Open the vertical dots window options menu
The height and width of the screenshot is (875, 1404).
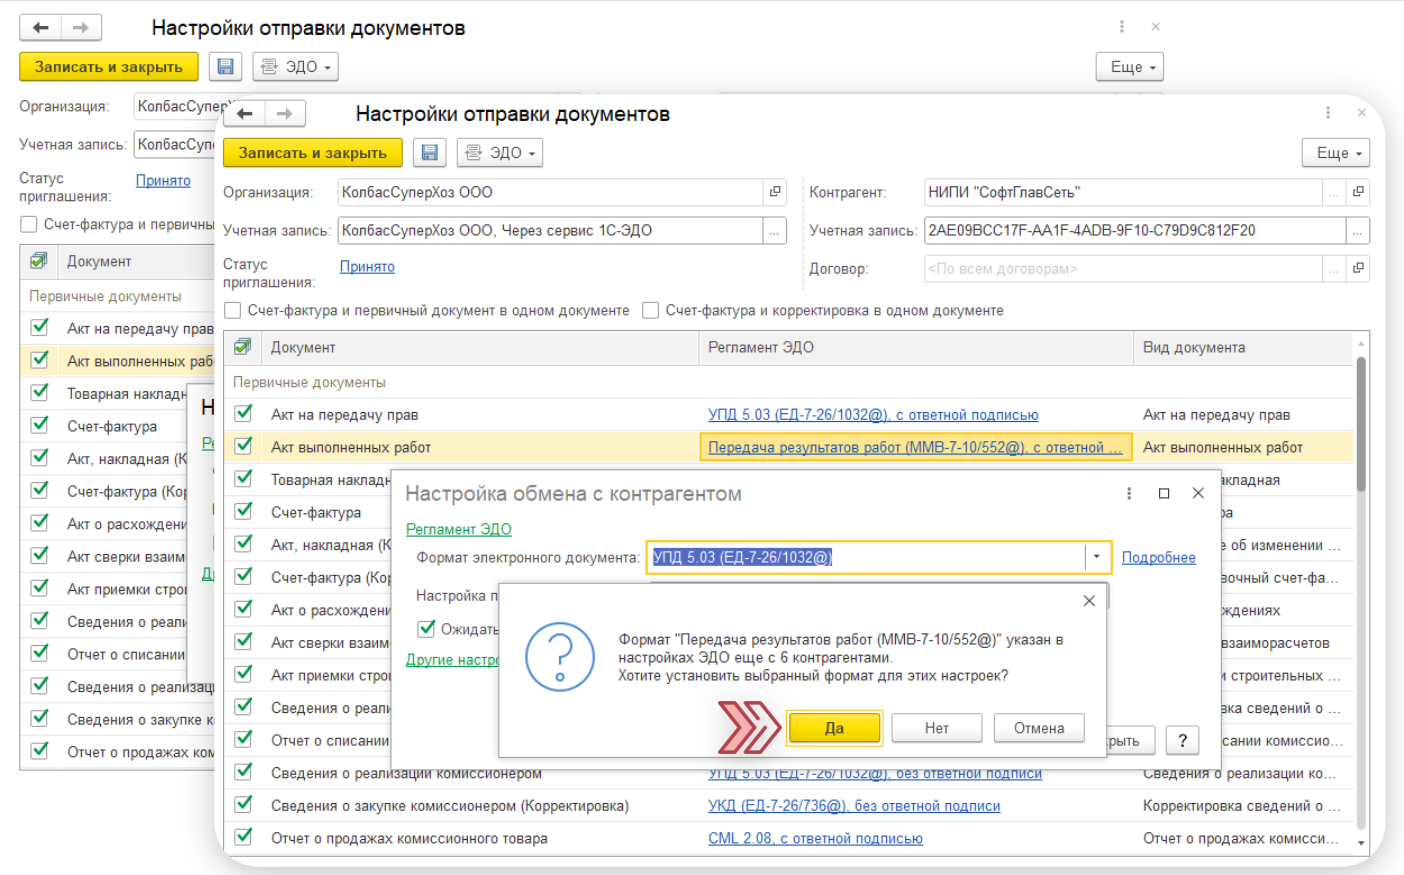(1328, 113)
